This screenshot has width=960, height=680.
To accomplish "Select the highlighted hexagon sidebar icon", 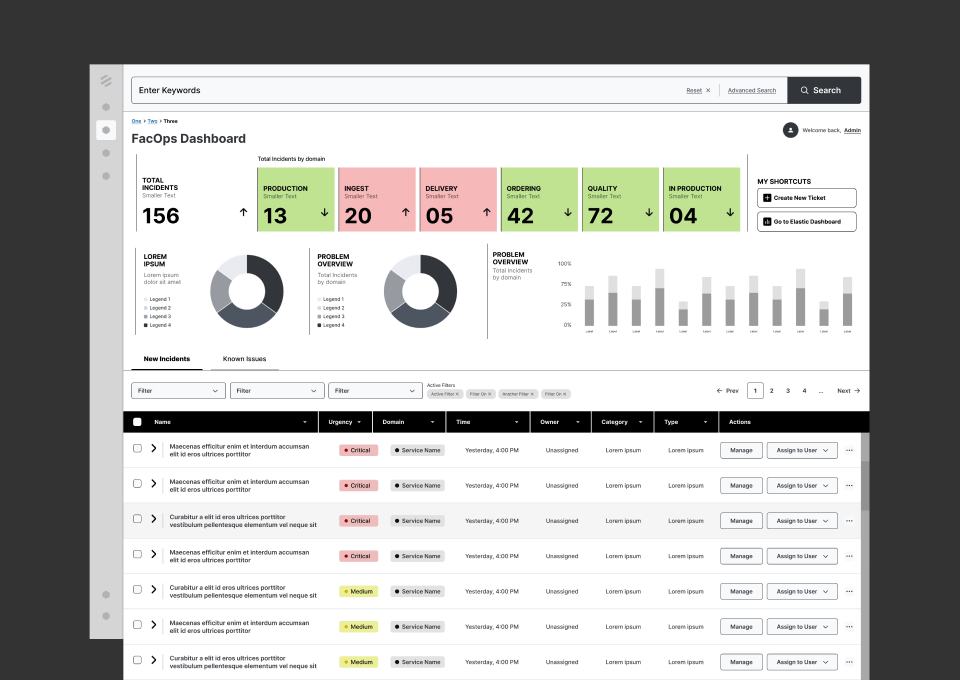I will tap(106, 130).
